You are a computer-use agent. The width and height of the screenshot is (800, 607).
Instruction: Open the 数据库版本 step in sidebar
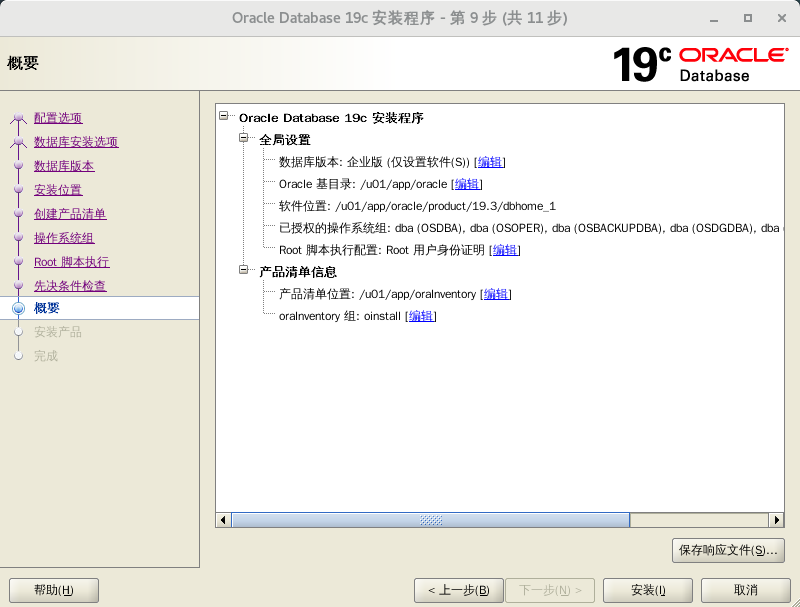point(64,166)
